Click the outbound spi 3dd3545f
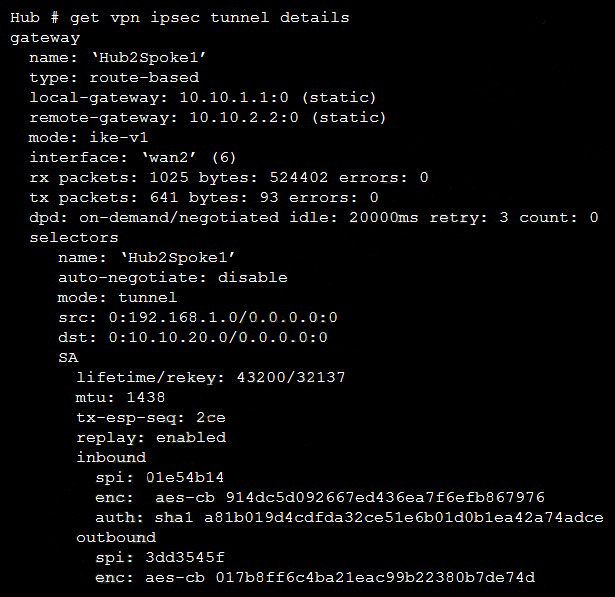615x597 pixels. pyautogui.click(x=160, y=557)
